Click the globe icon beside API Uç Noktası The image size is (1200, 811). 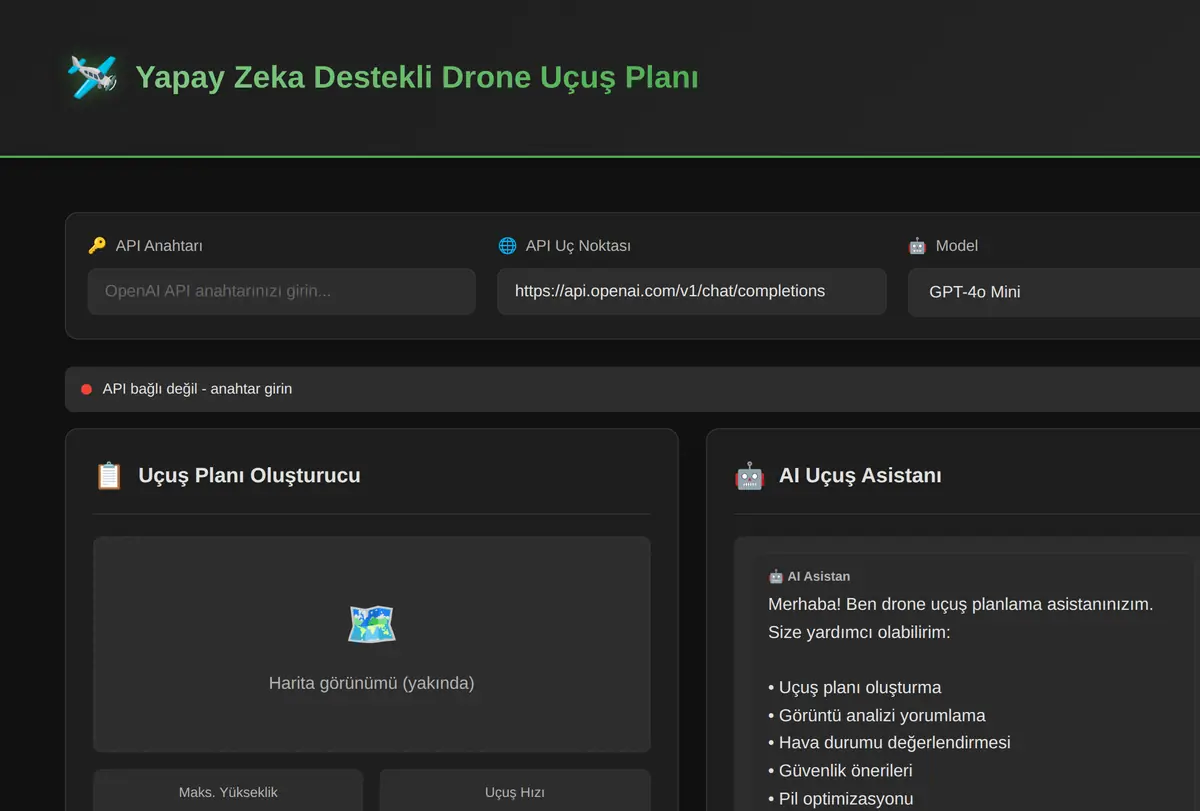(507, 245)
